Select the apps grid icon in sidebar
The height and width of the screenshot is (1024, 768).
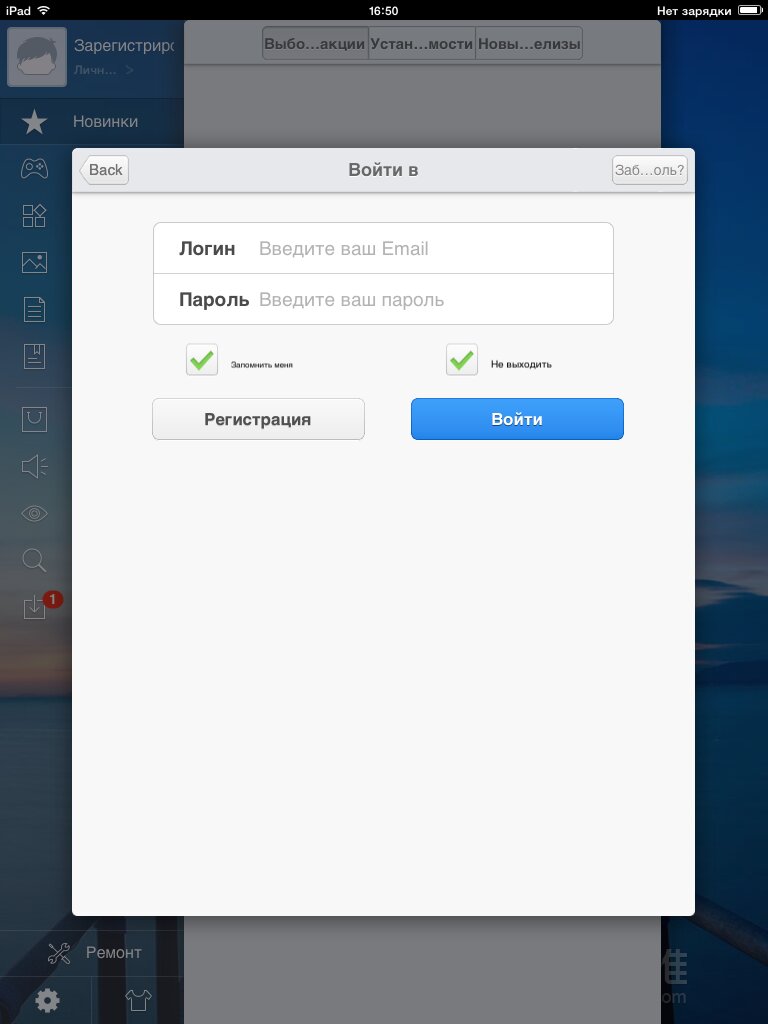tap(34, 216)
